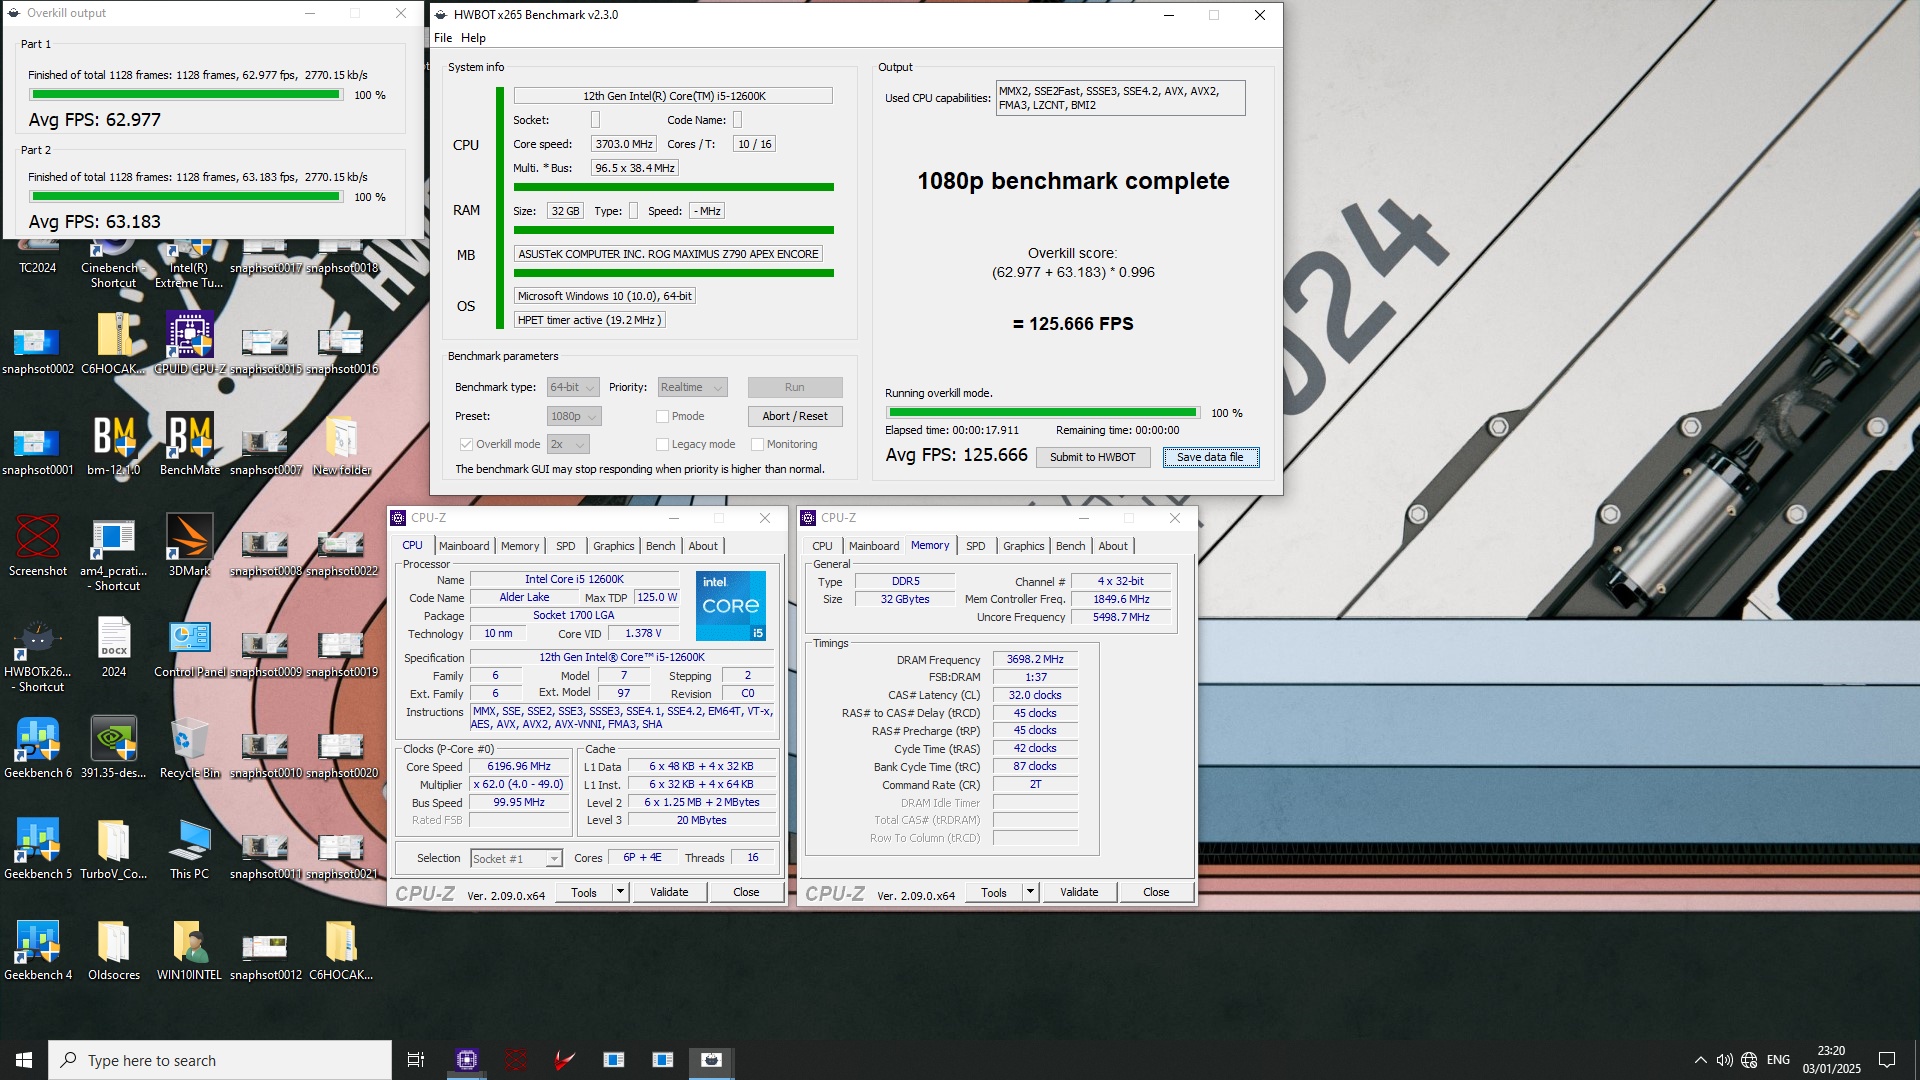This screenshot has width=1920, height=1080.
Task: Open the Recycle Bin
Action: [x=190, y=747]
